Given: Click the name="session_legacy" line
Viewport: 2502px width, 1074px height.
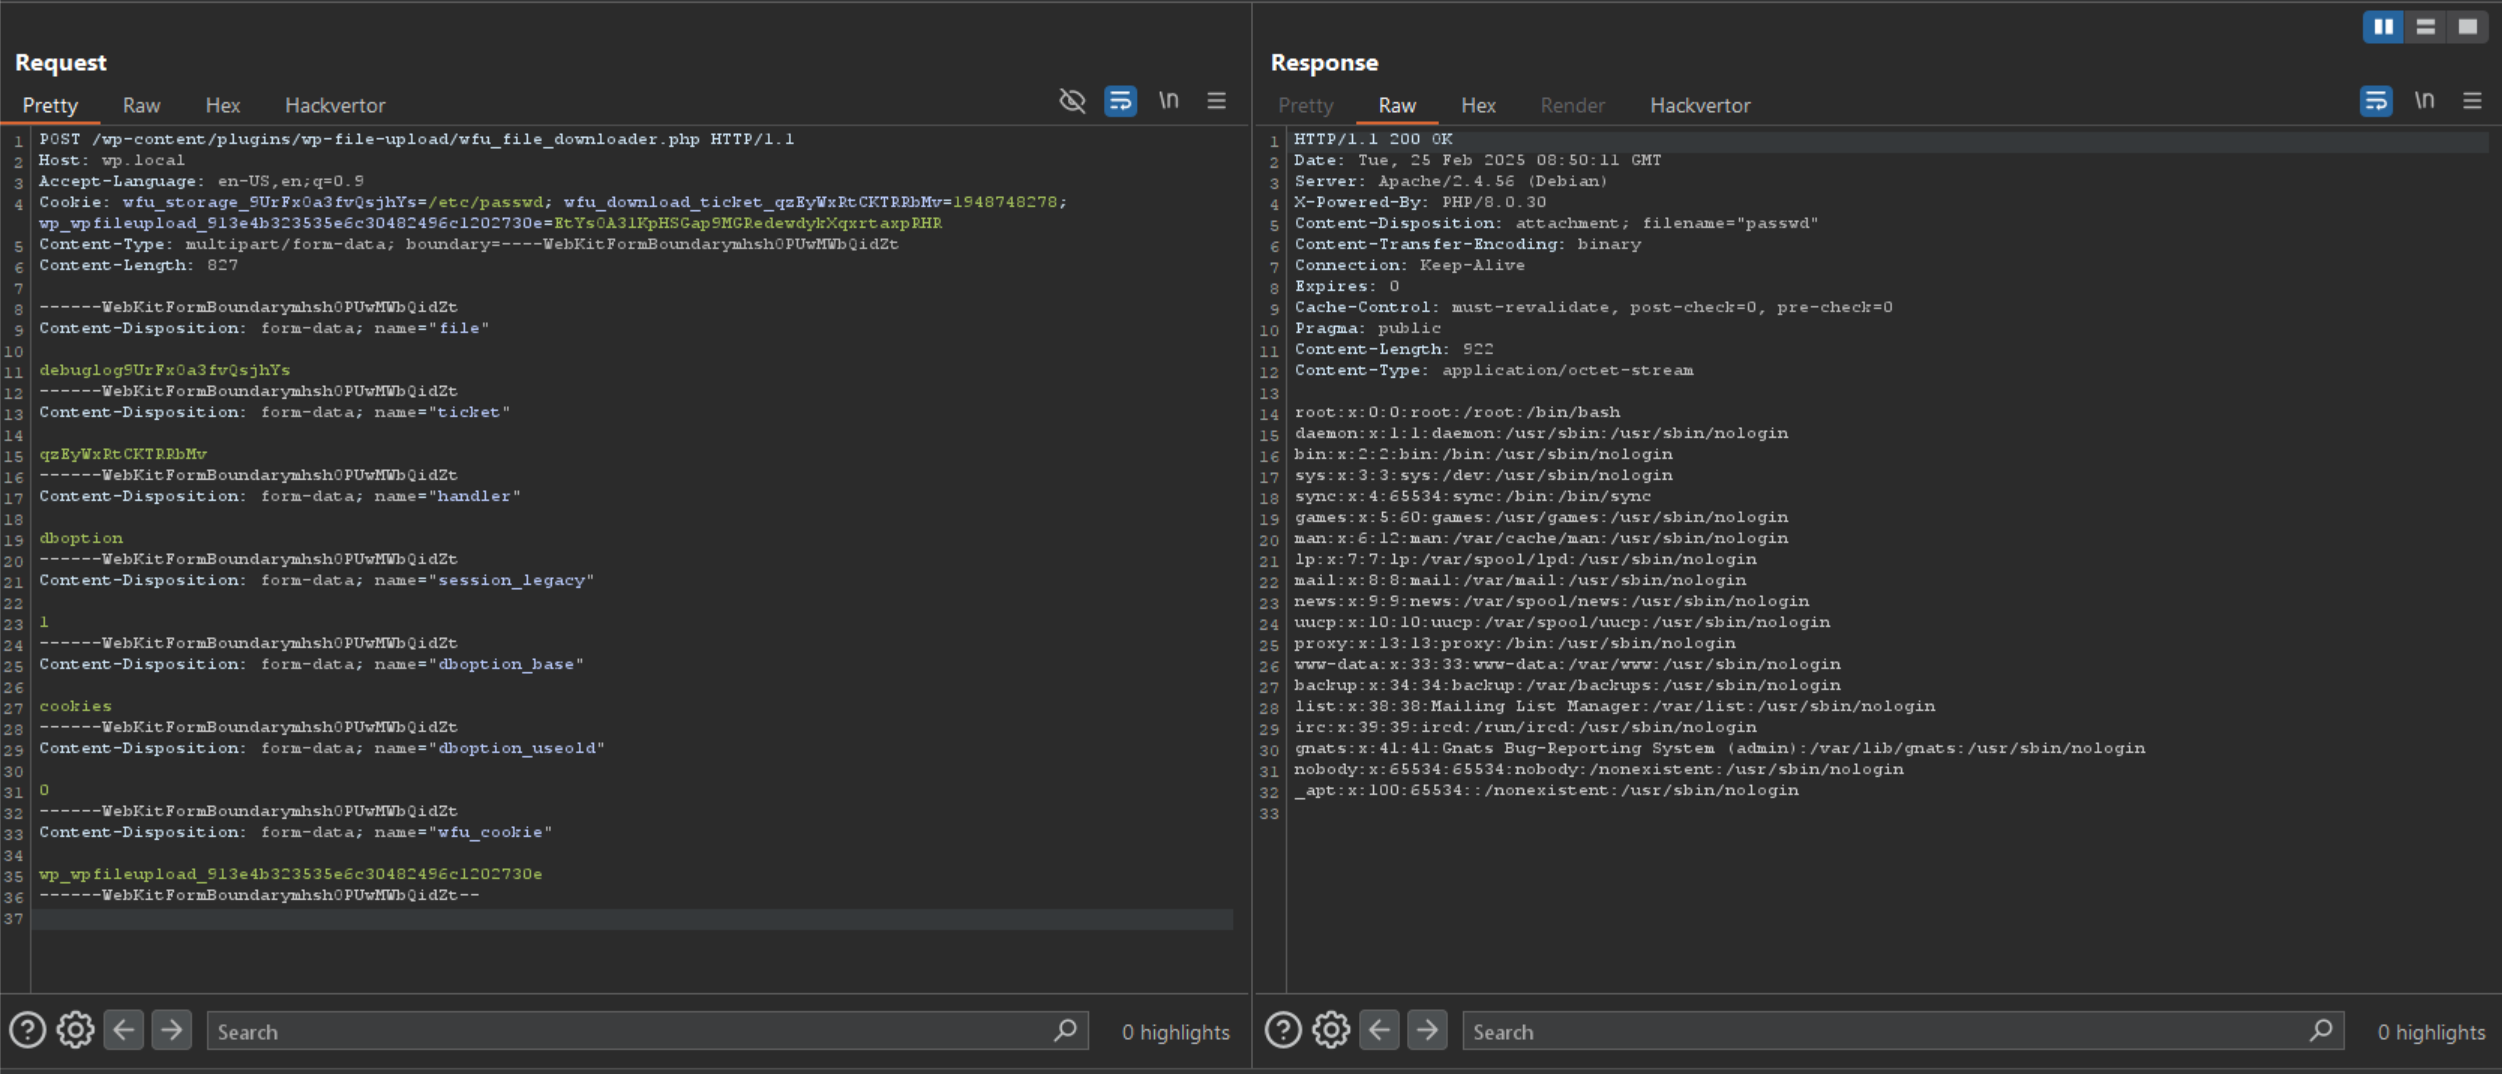Looking at the screenshot, I should click(x=316, y=580).
